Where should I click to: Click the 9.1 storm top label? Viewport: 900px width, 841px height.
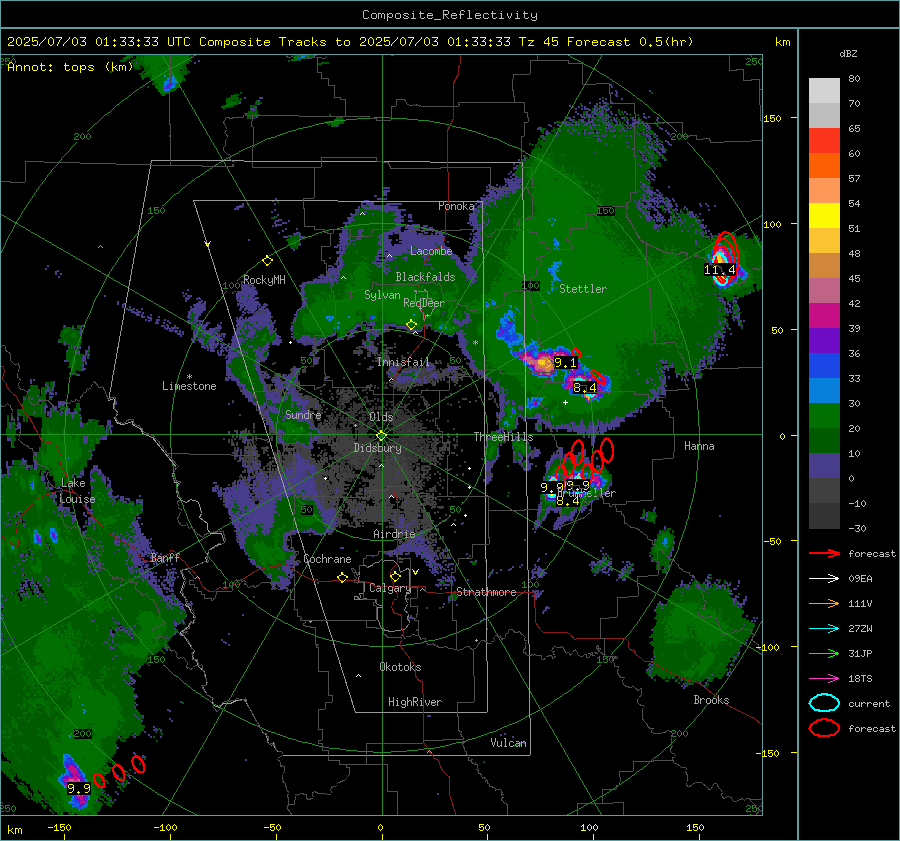coord(565,363)
